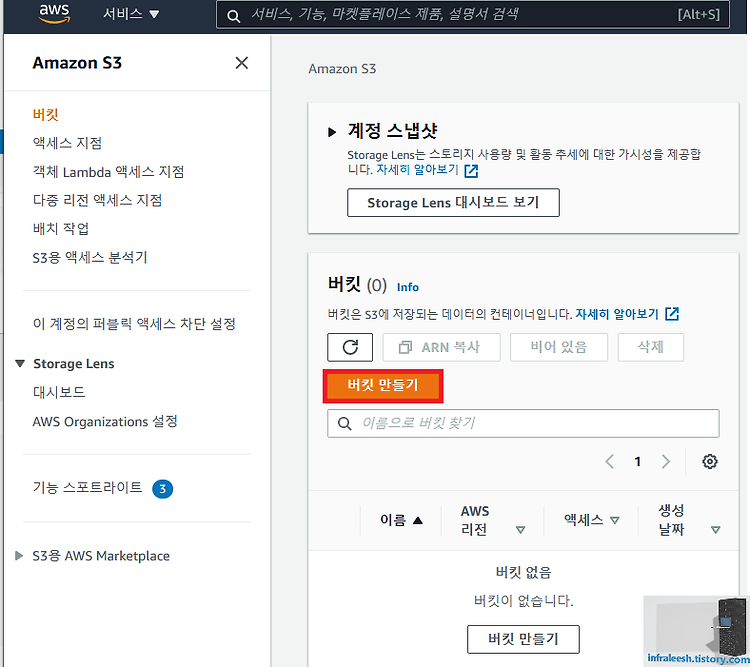
Task: Open the Info link next to 버킷
Action: (x=408, y=287)
